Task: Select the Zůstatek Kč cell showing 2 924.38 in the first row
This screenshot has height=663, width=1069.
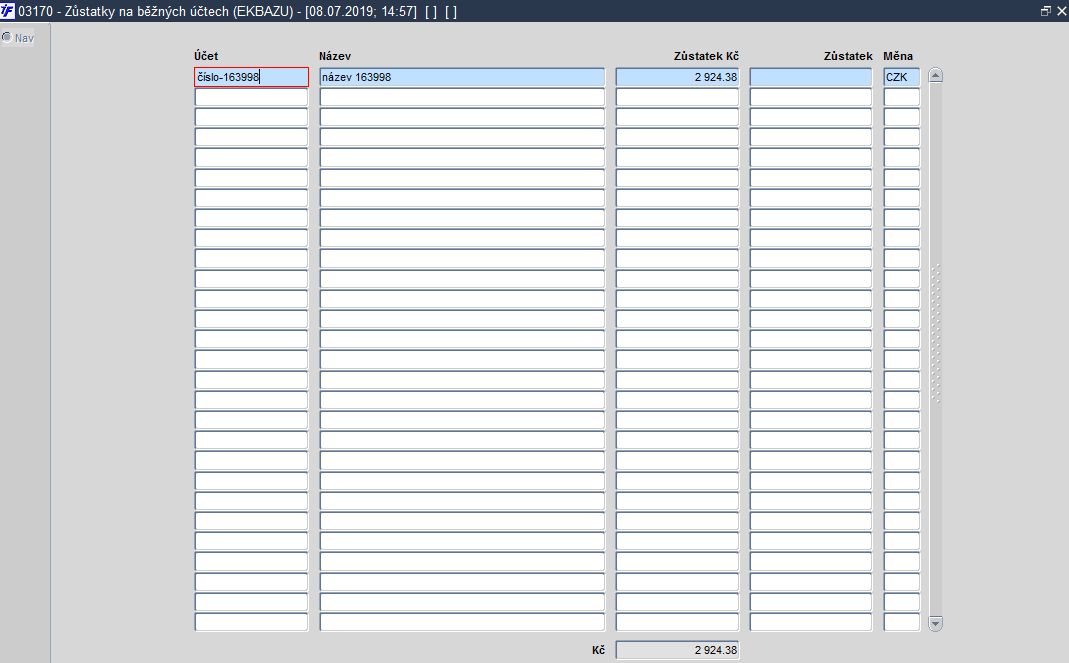Action: (x=677, y=77)
